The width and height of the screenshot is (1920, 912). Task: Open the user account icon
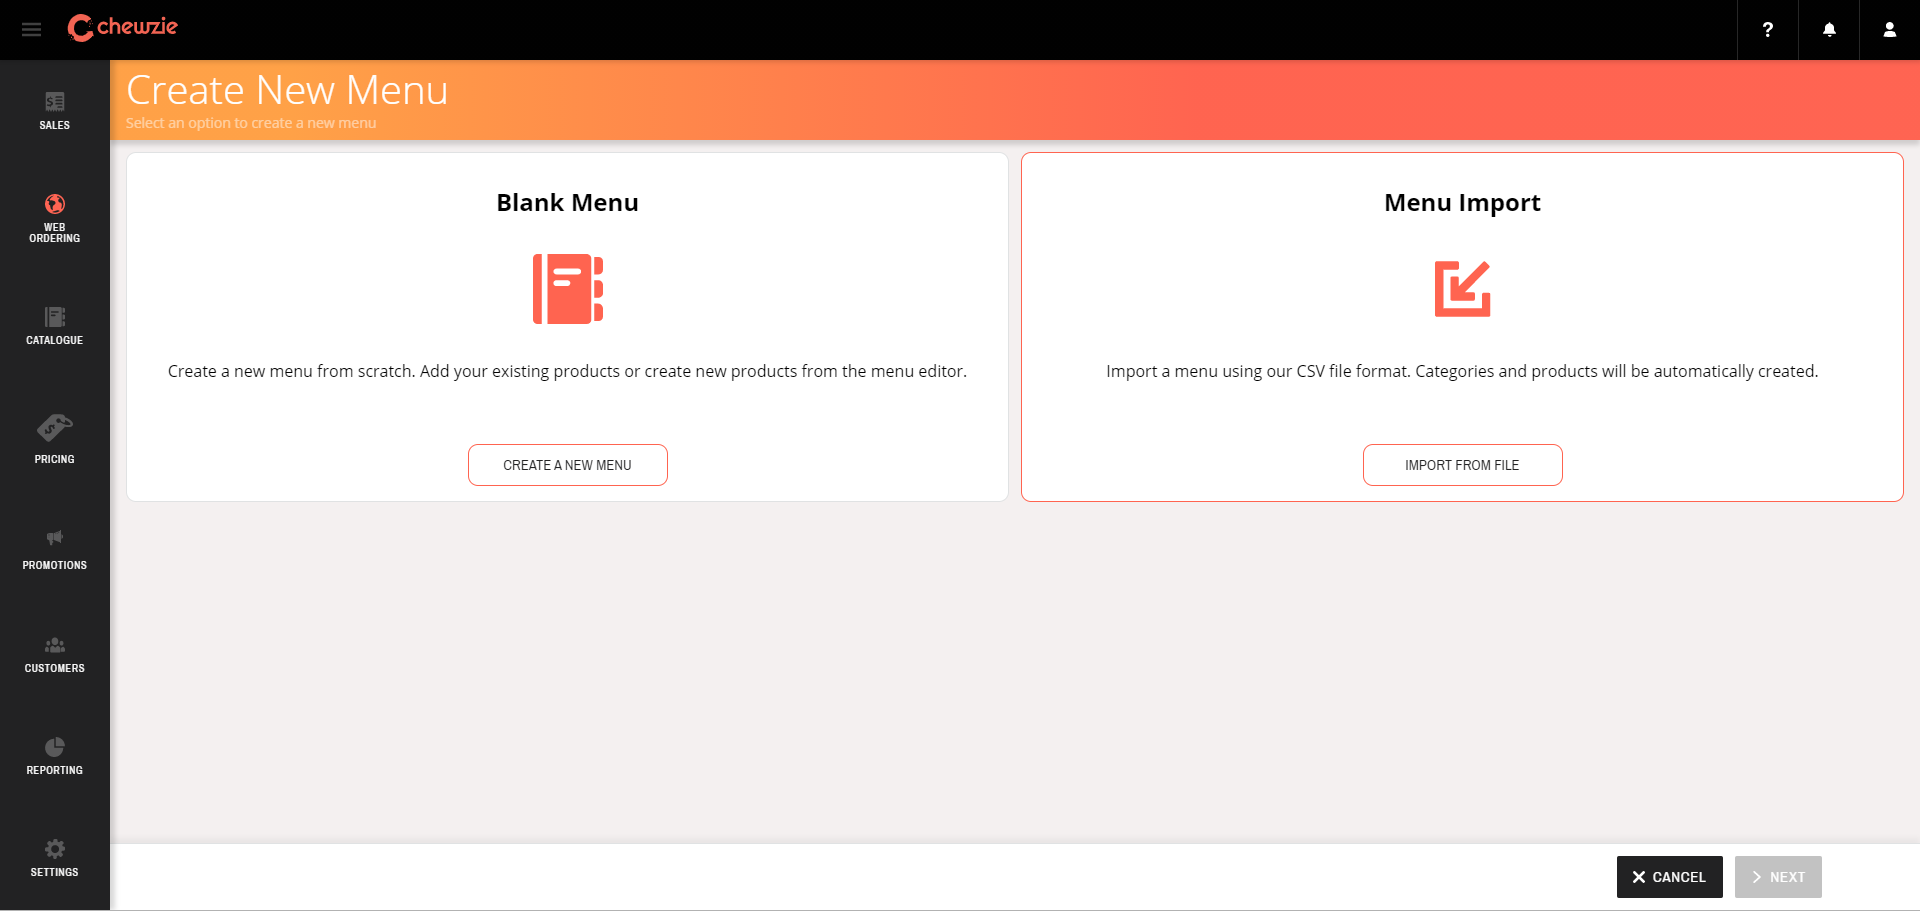1889,30
